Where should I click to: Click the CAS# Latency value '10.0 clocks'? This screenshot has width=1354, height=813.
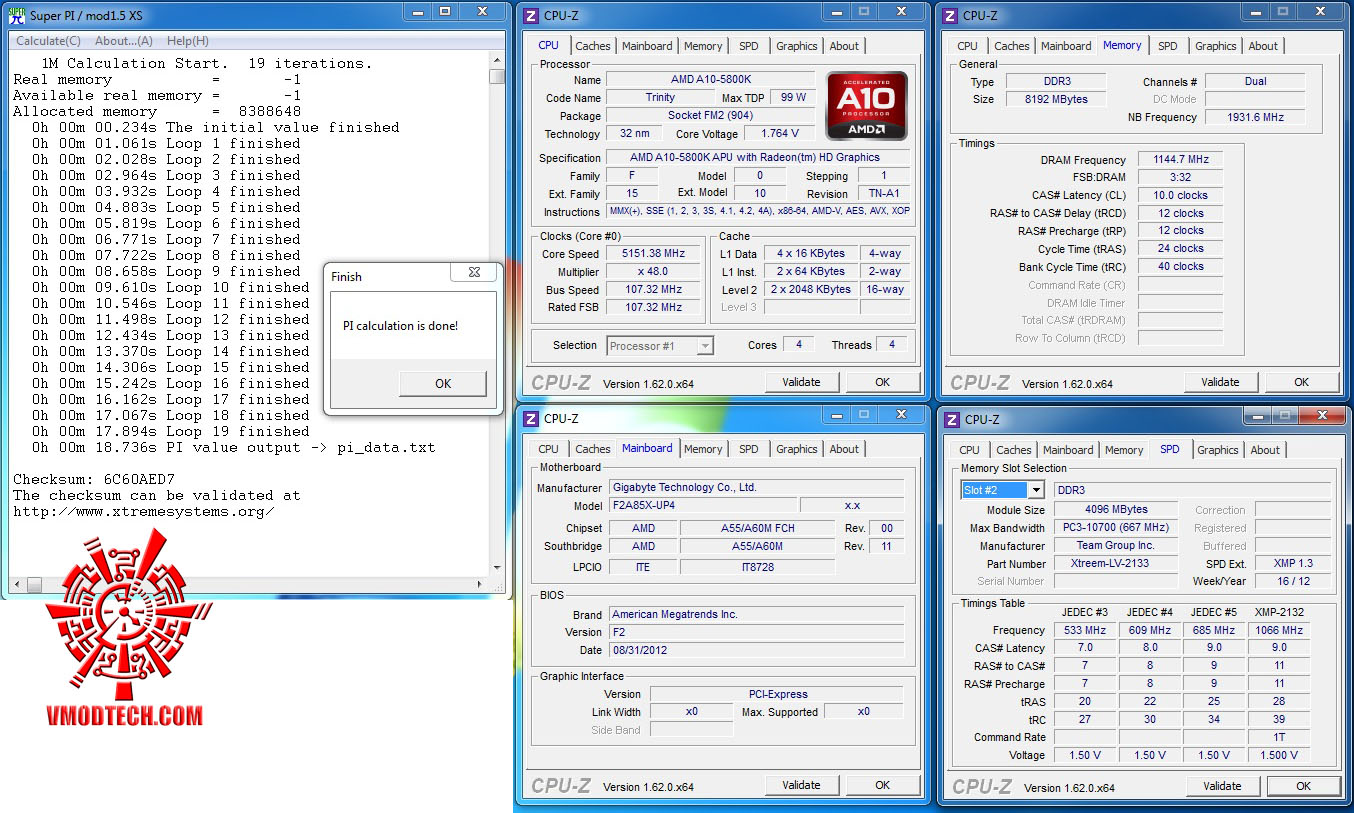coord(1181,196)
